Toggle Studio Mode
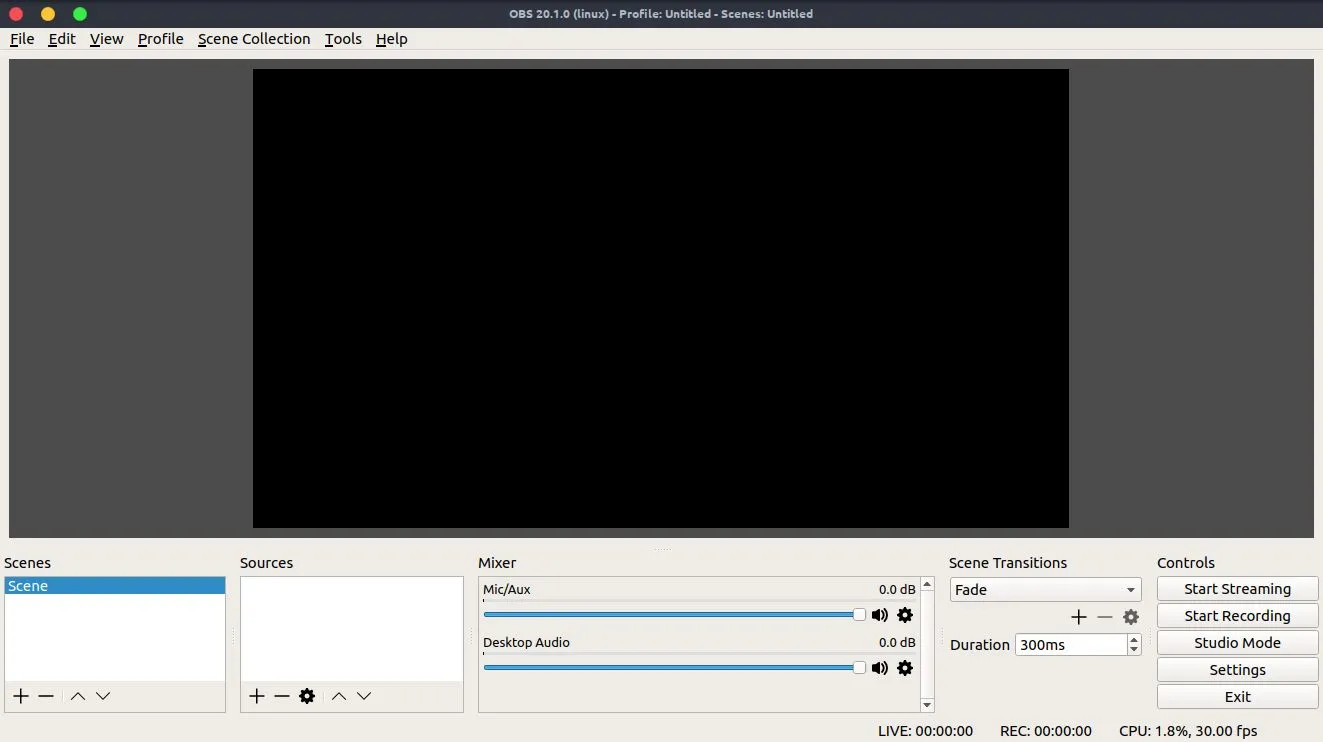 click(1237, 642)
